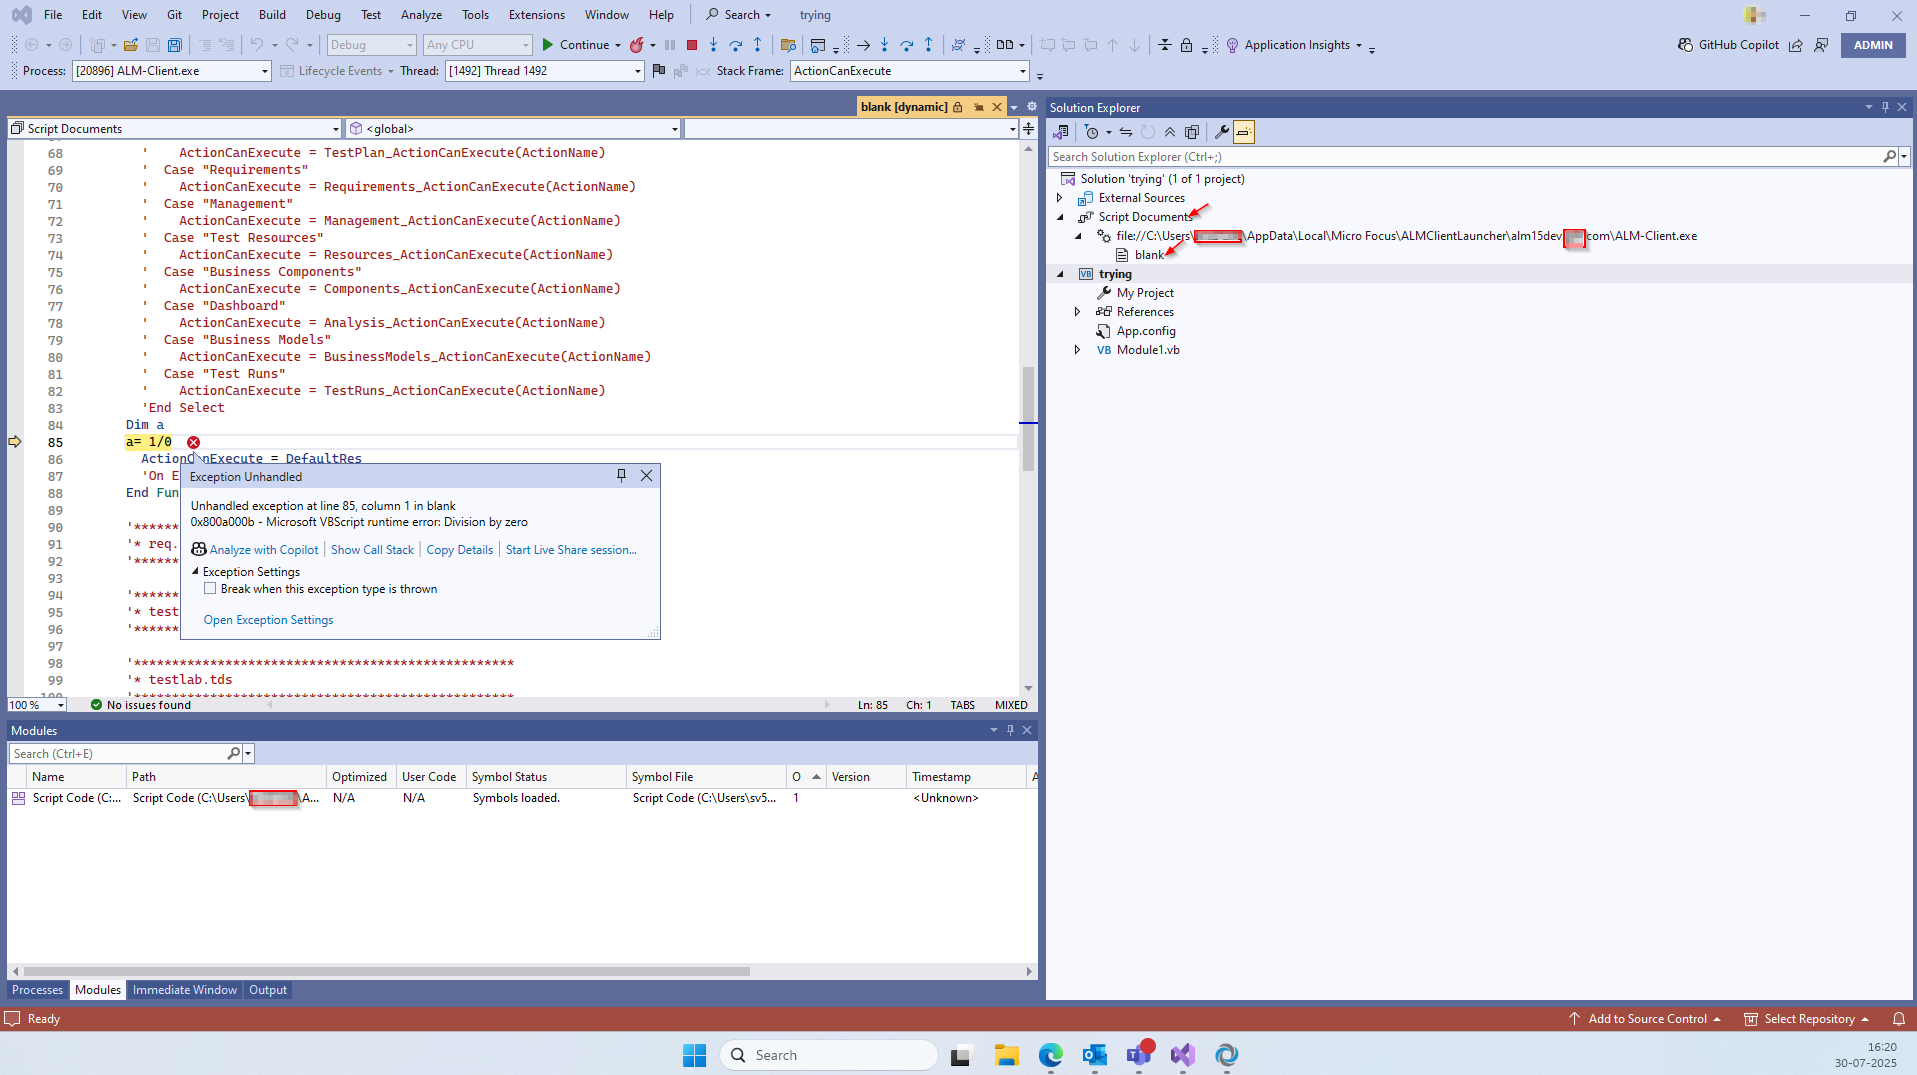This screenshot has height=1075, width=1917.
Task: Click the lock icon in the toolbar
Action: [x=1186, y=45]
